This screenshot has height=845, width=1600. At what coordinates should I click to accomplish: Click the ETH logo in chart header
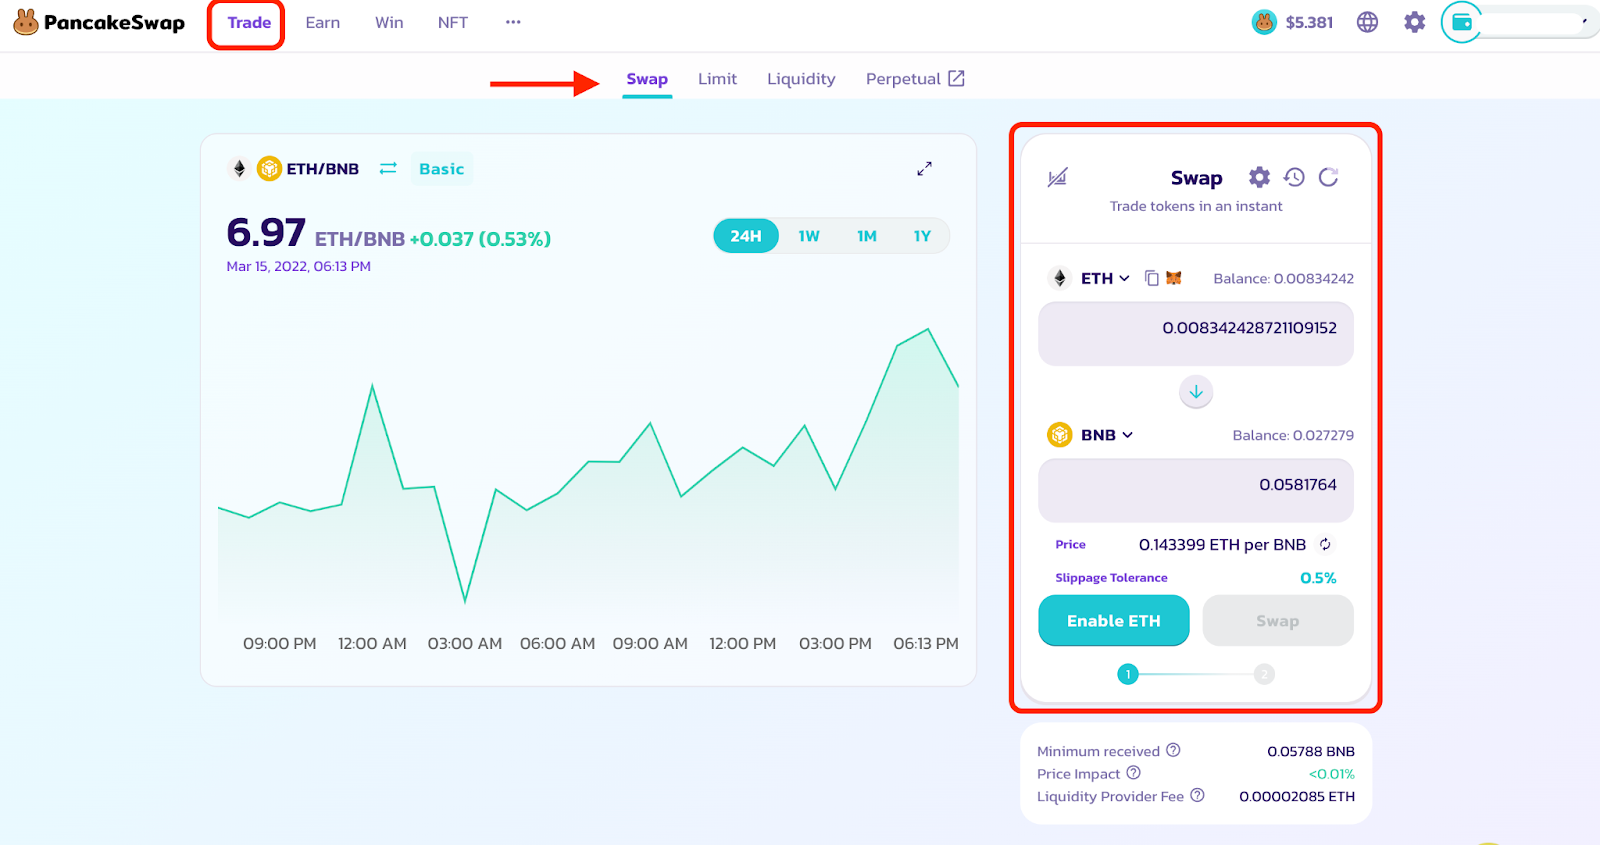tap(239, 169)
